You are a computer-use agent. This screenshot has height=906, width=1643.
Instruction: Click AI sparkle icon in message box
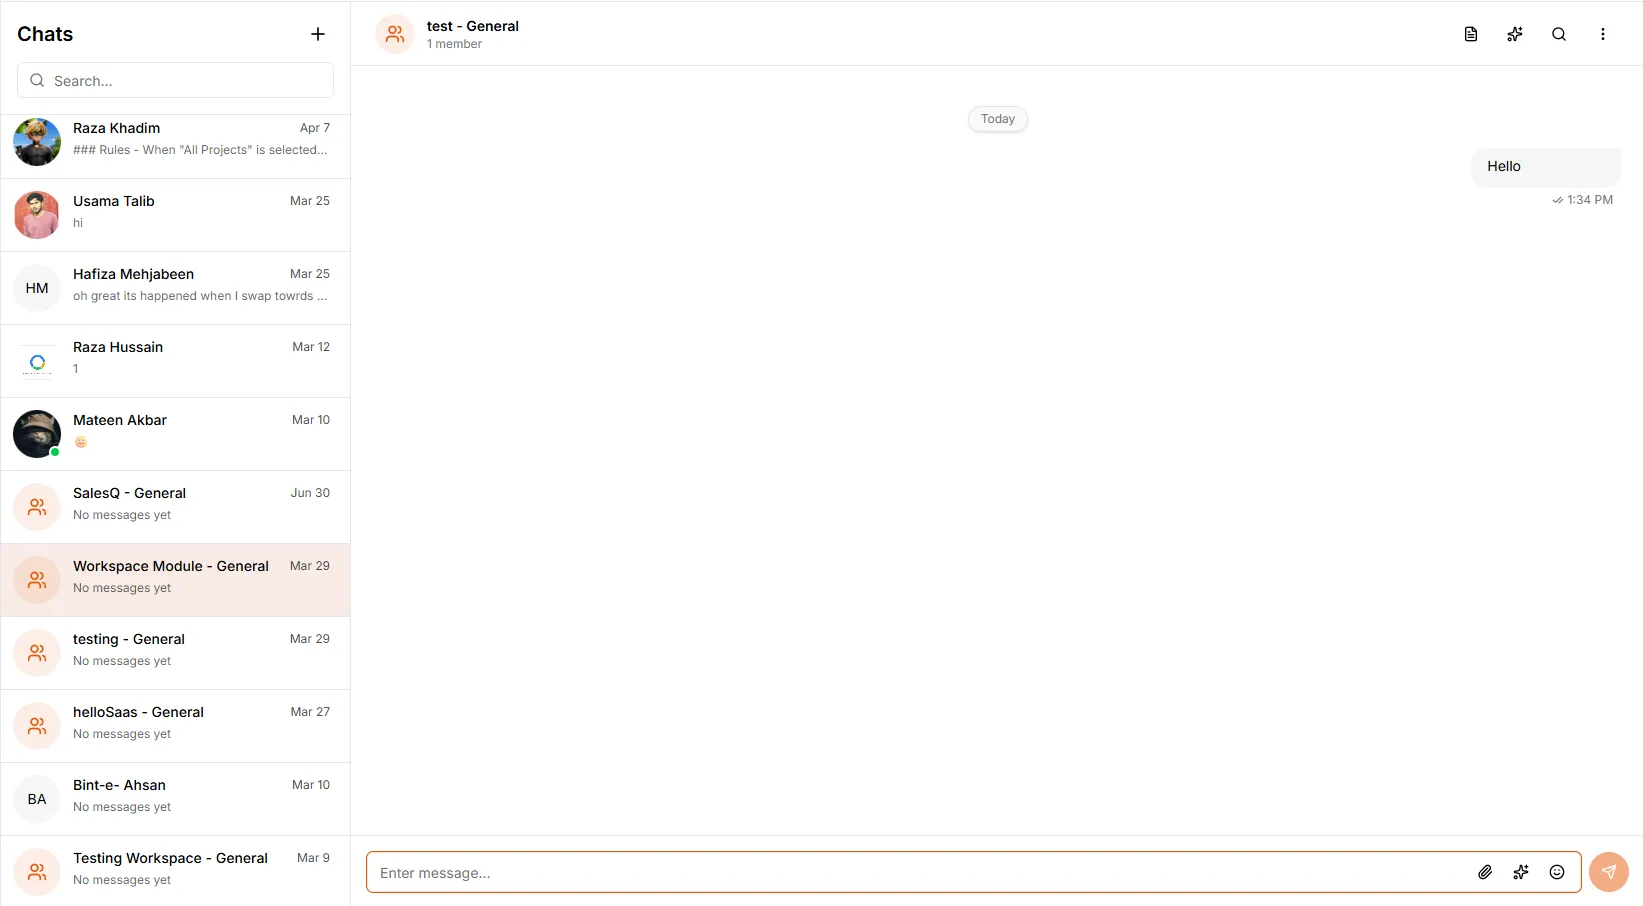[1521, 872]
